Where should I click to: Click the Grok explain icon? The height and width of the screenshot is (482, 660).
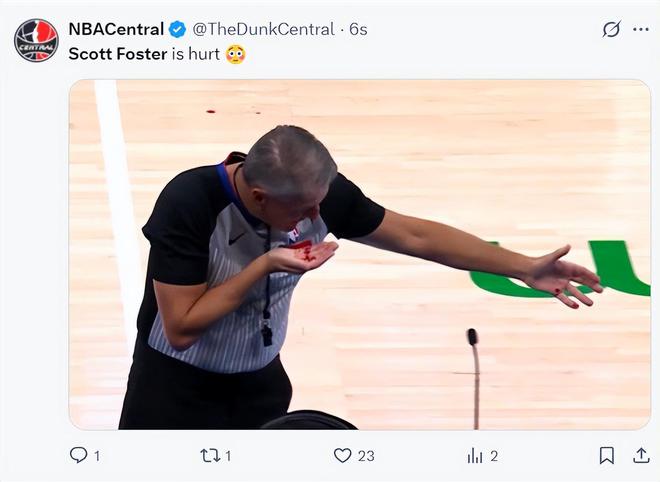tap(611, 29)
